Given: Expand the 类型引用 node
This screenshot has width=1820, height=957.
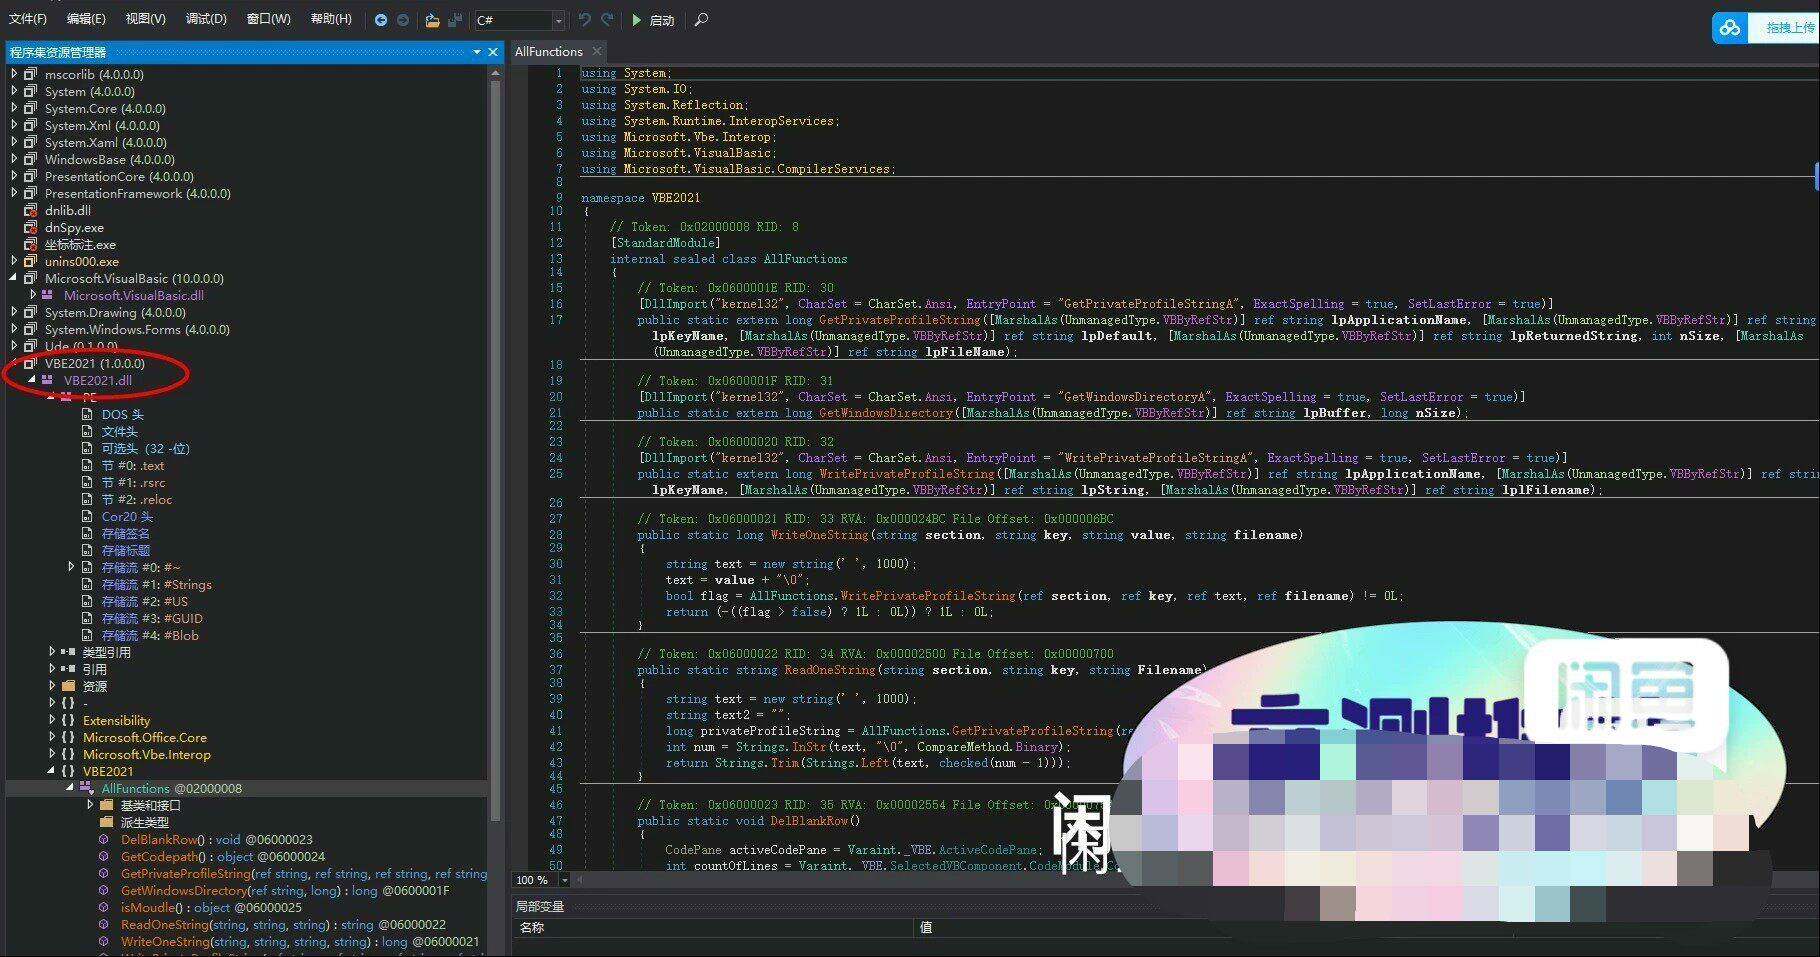Looking at the screenshot, I should pyautogui.click(x=52, y=652).
